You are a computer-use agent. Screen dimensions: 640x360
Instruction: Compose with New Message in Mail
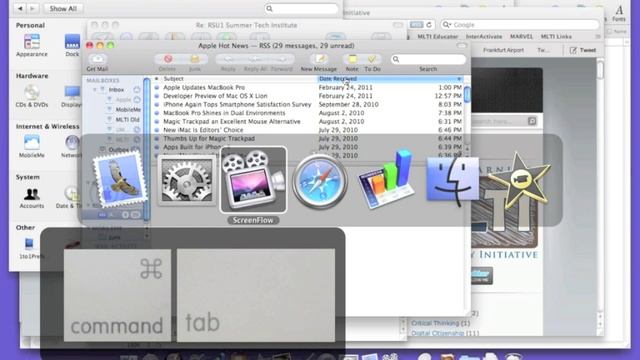pyautogui.click(x=319, y=63)
